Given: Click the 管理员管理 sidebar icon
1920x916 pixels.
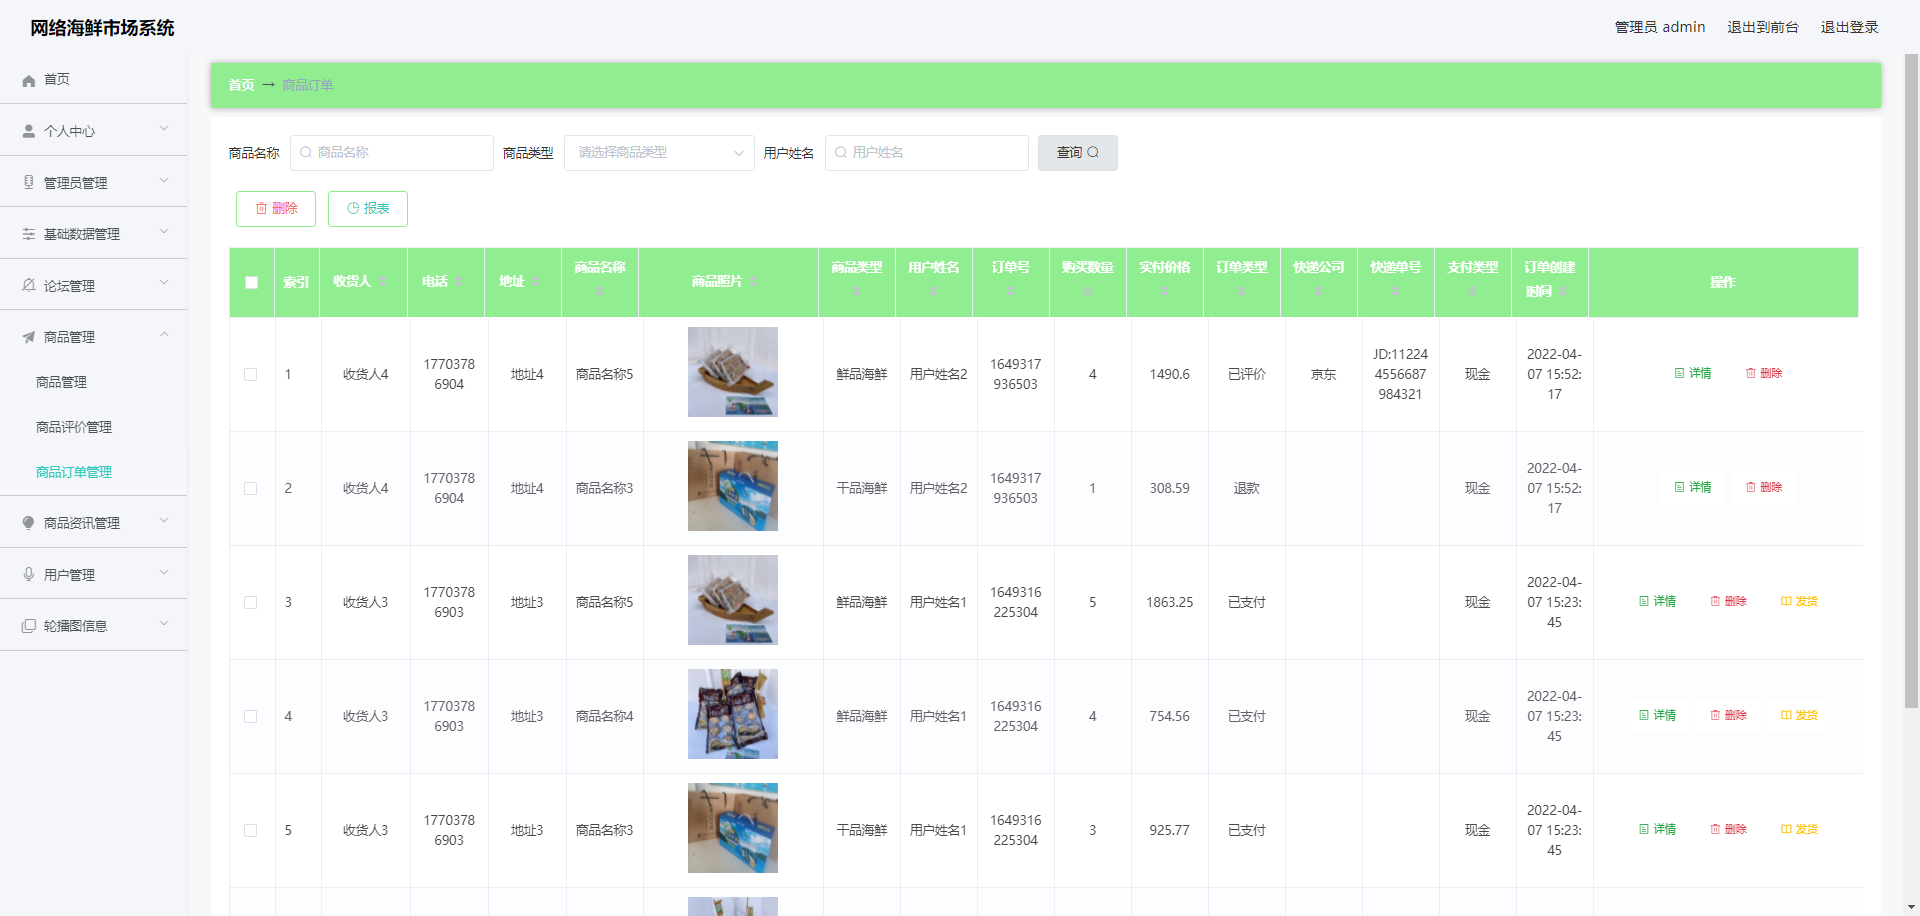Looking at the screenshot, I should pyautogui.click(x=29, y=182).
